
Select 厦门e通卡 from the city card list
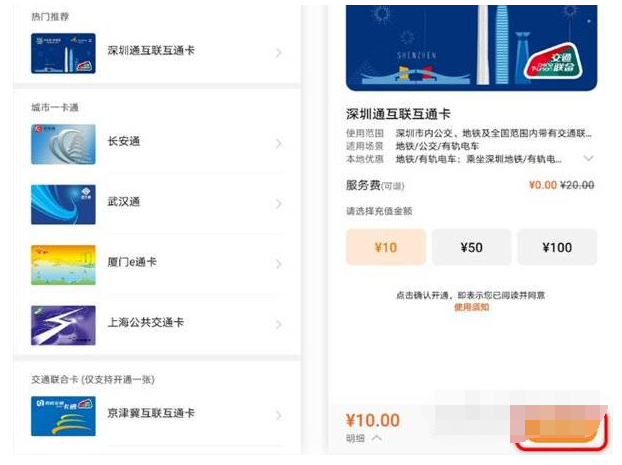pos(157,265)
